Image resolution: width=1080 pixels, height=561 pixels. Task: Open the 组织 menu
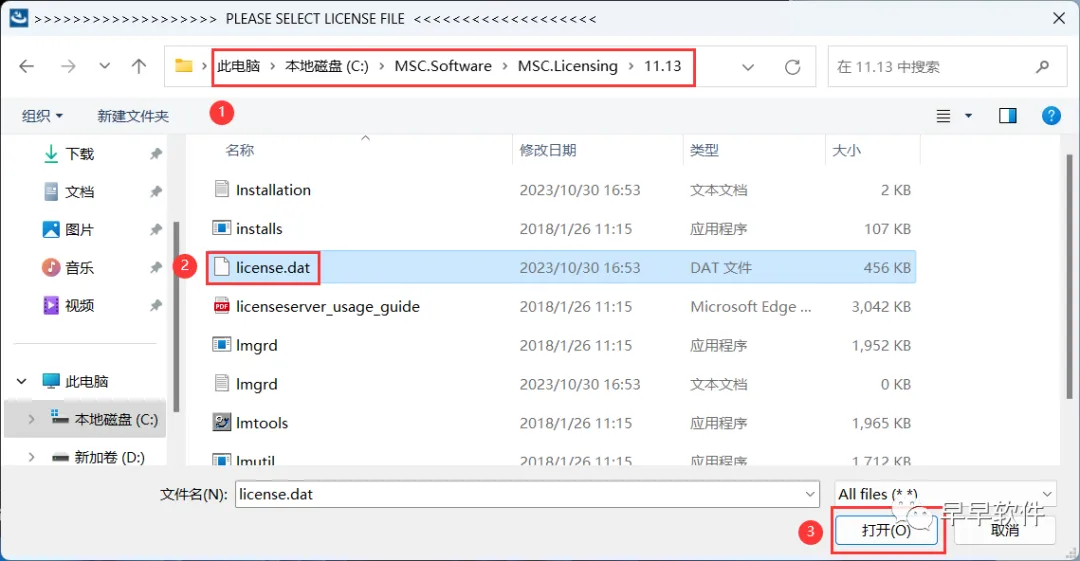pyautogui.click(x=42, y=116)
